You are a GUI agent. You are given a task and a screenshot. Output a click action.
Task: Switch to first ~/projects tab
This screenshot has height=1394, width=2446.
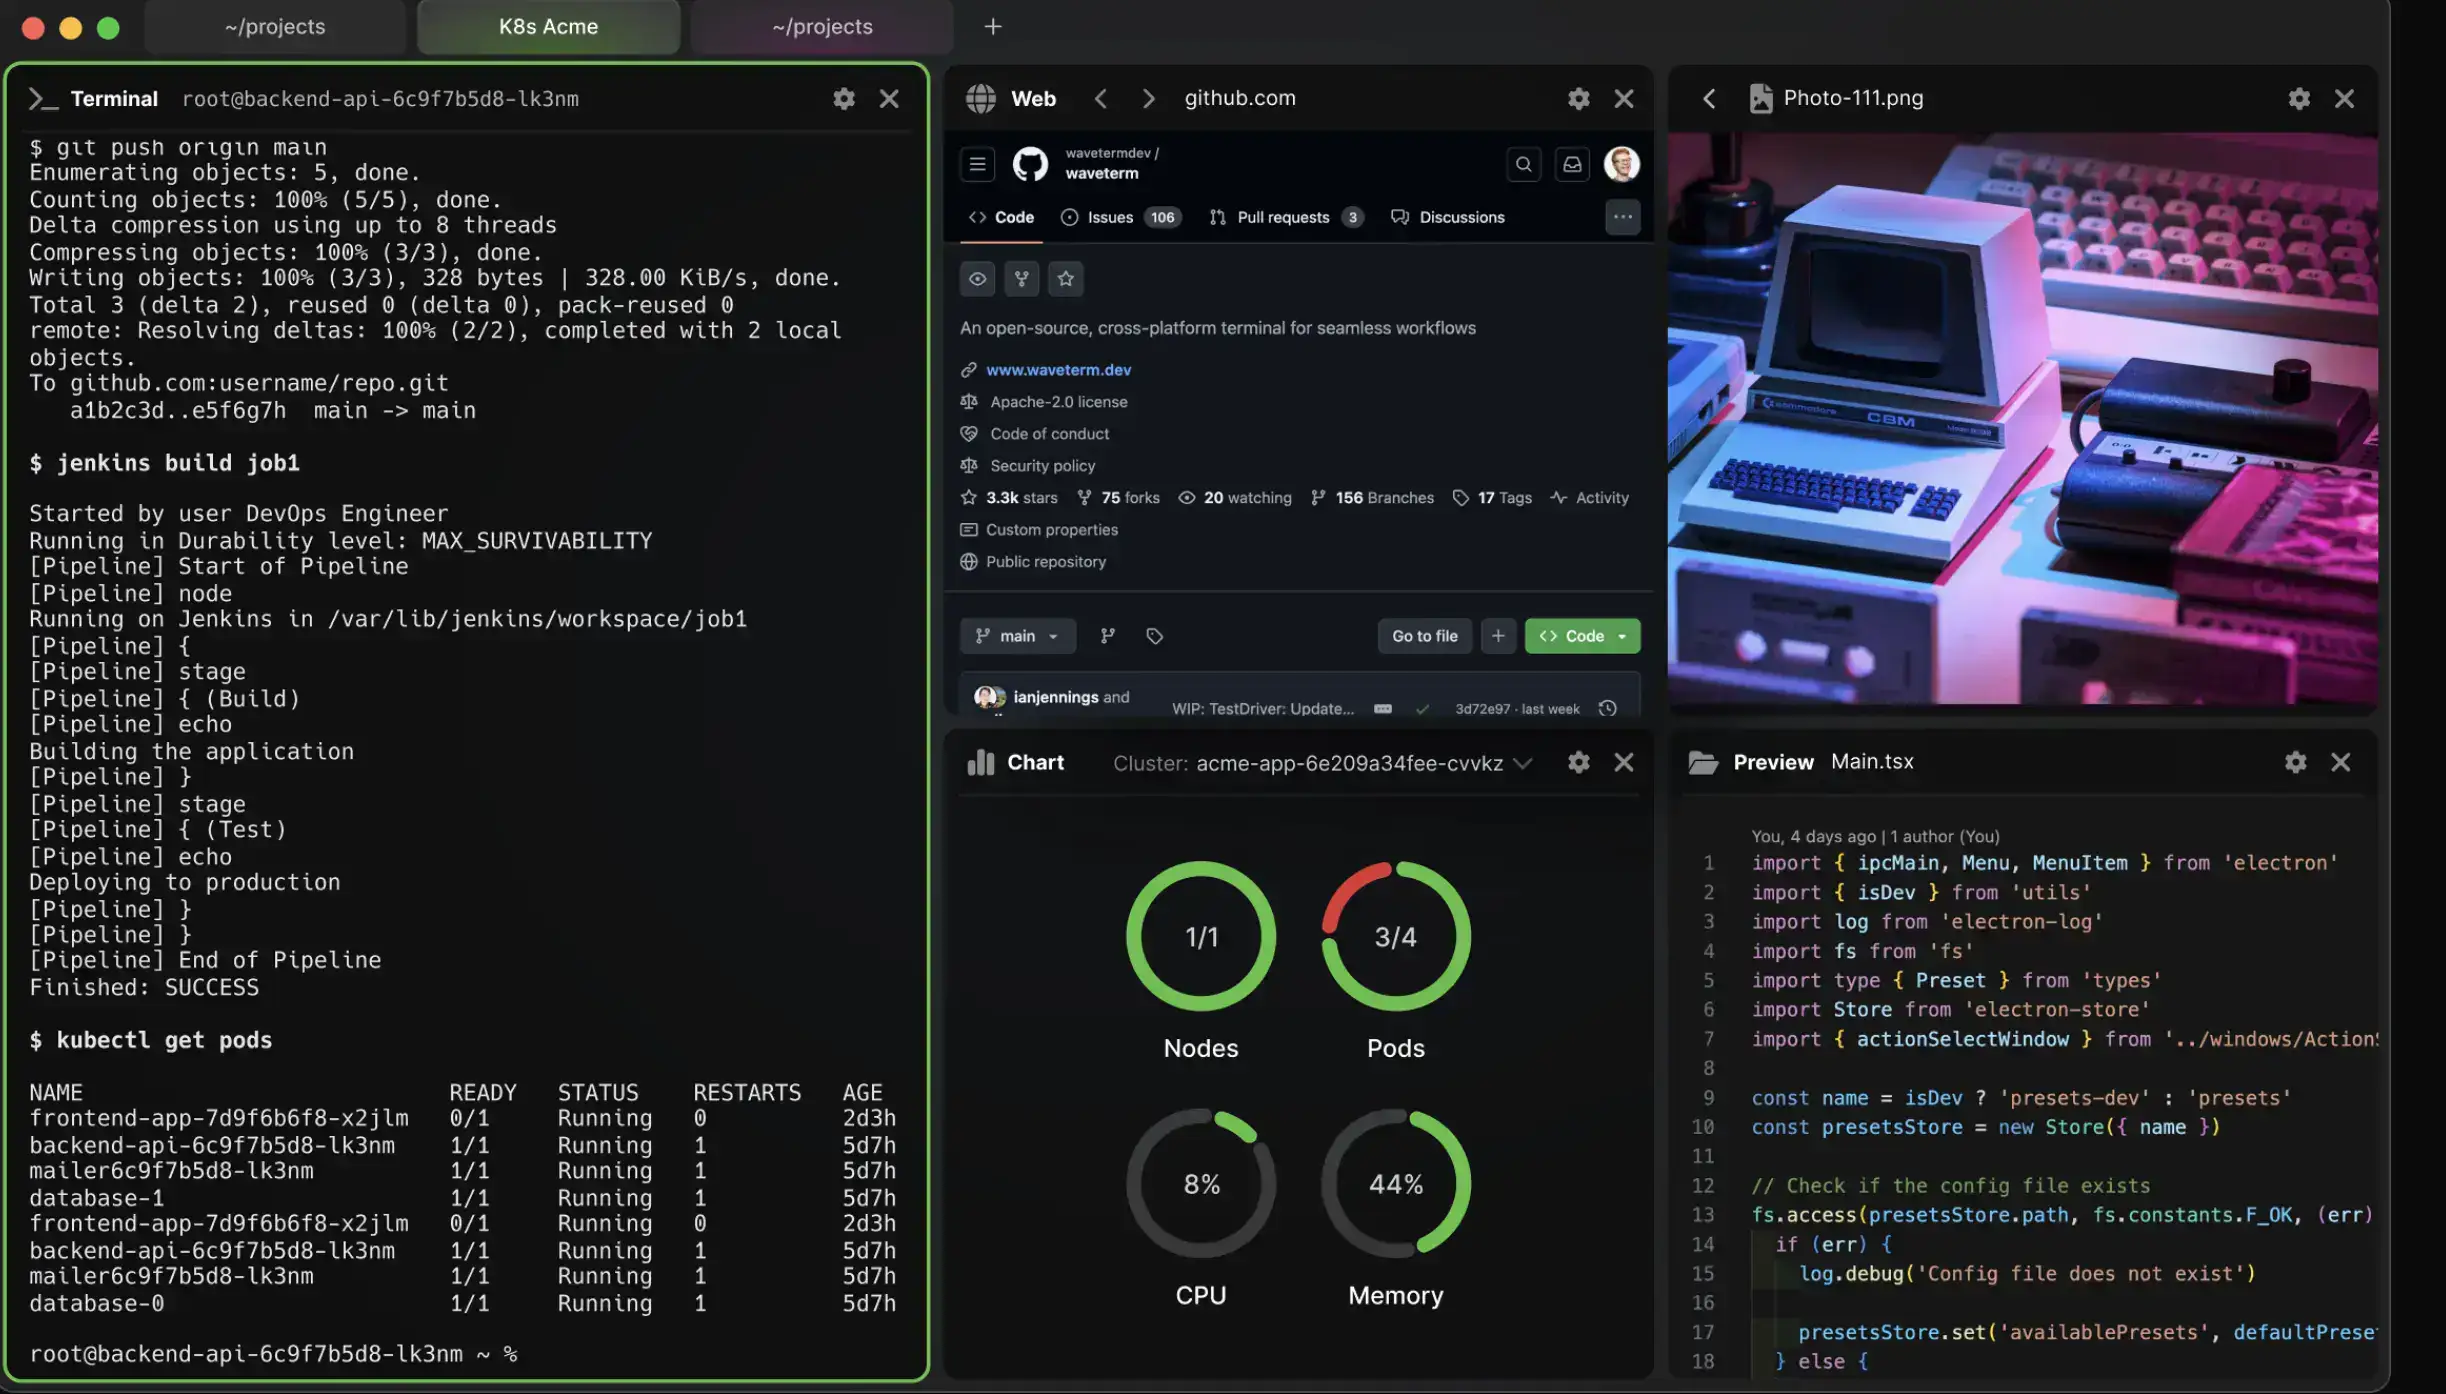275,27
